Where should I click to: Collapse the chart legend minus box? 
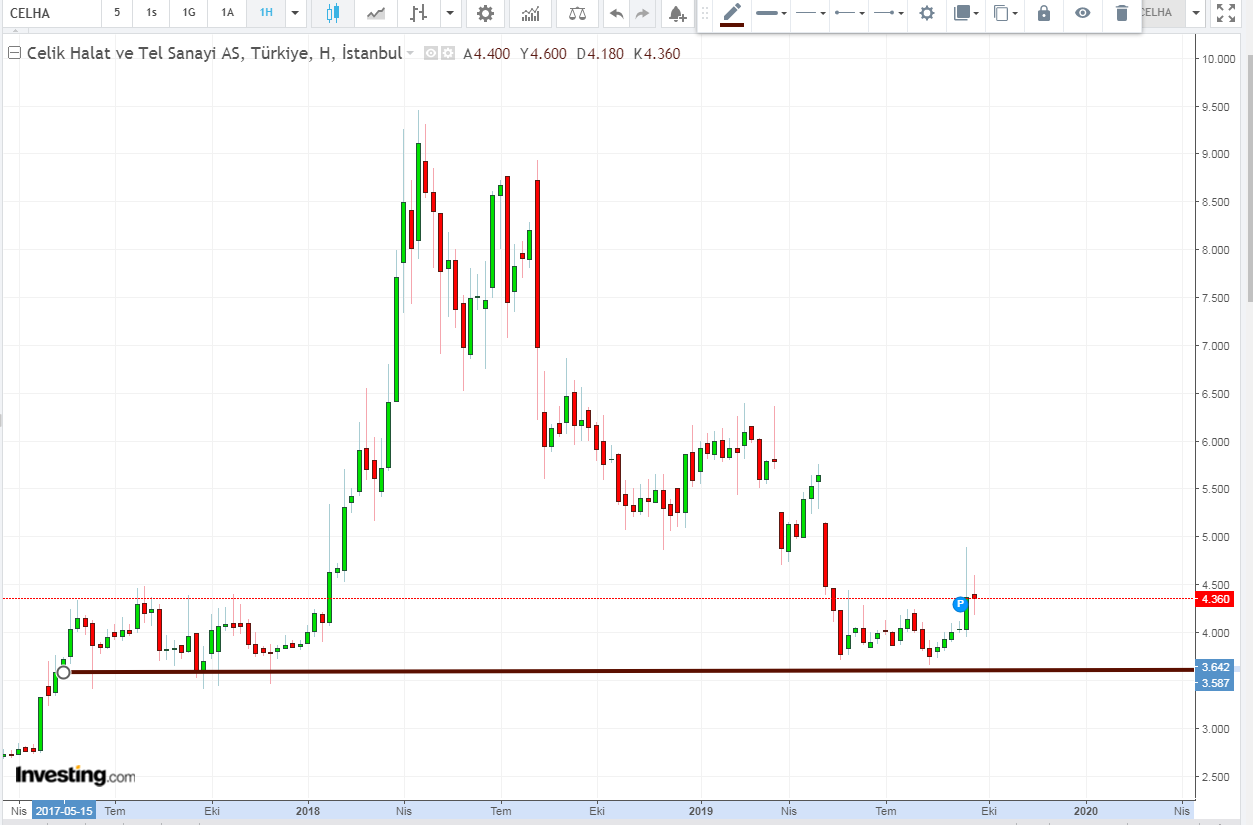(x=14, y=53)
